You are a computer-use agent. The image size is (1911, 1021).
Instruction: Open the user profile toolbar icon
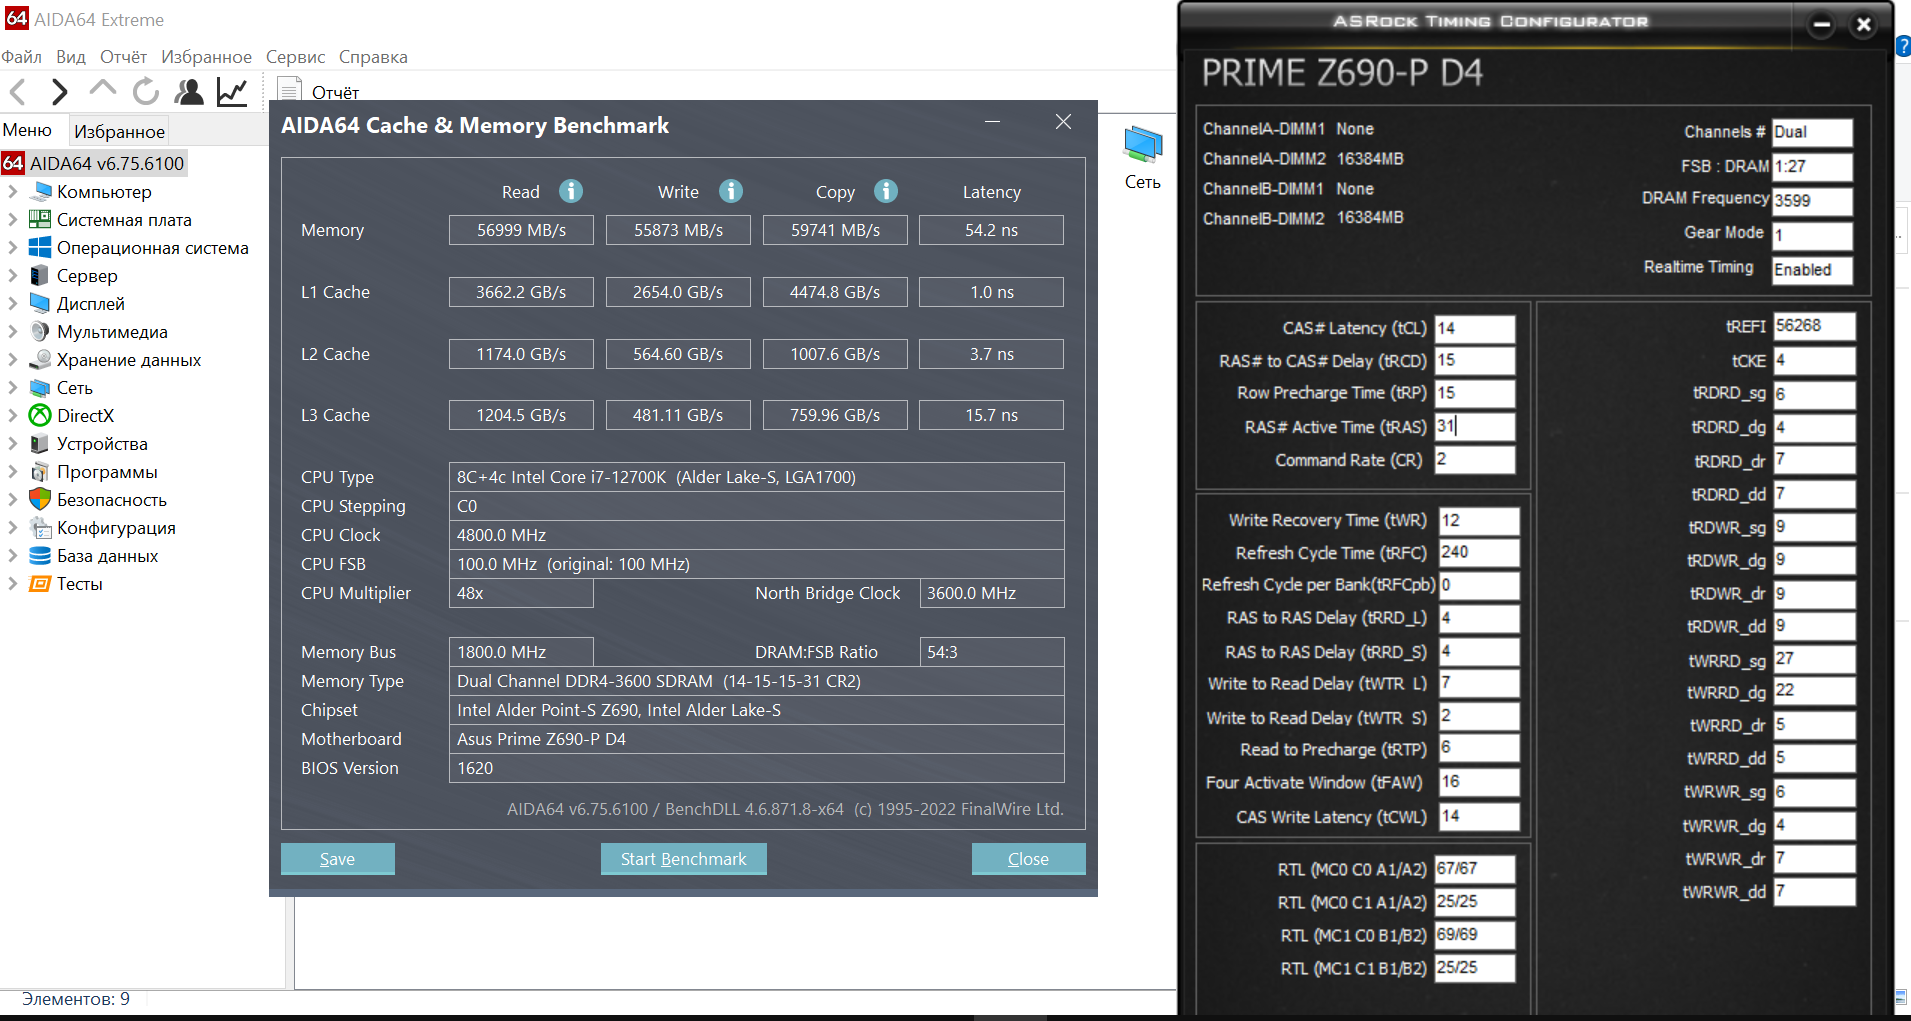point(189,91)
